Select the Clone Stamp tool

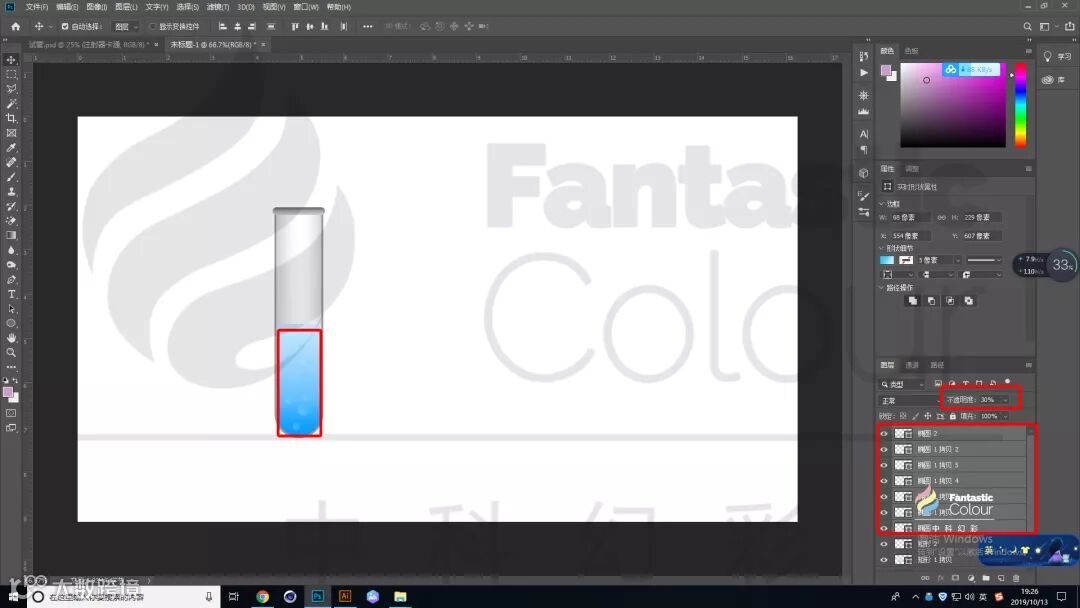pos(11,191)
